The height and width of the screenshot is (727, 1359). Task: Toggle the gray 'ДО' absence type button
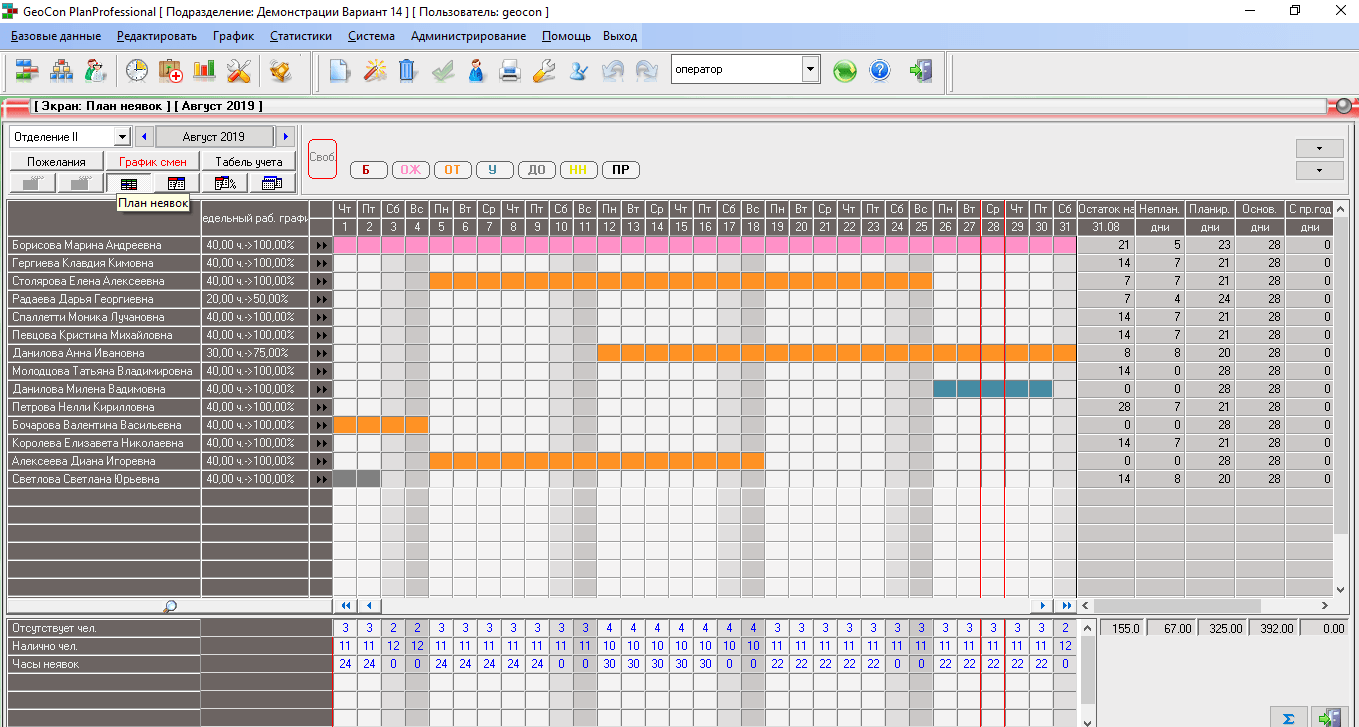[536, 170]
